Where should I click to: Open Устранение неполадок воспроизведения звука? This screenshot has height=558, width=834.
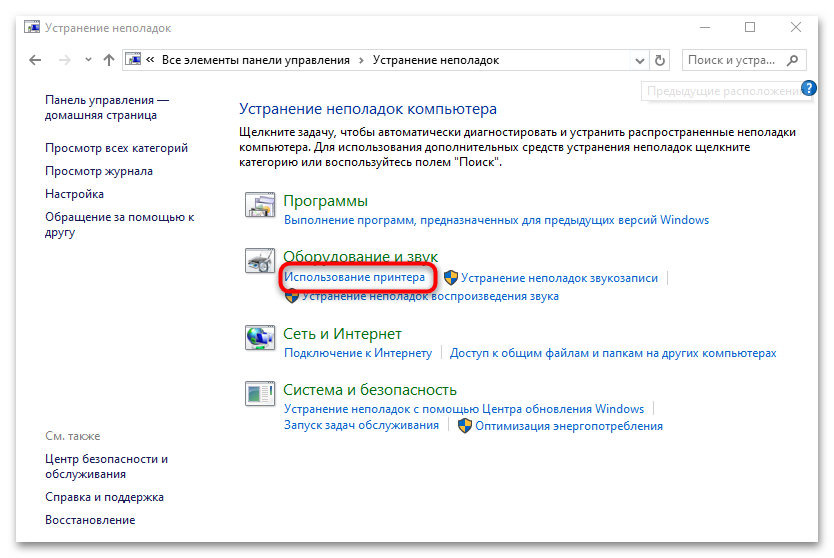(x=430, y=296)
